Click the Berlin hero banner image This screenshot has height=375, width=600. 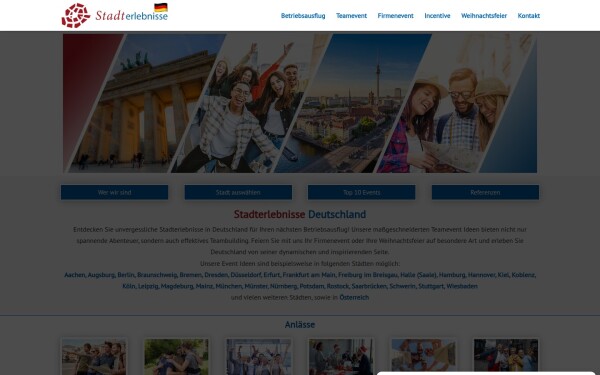tap(300, 103)
